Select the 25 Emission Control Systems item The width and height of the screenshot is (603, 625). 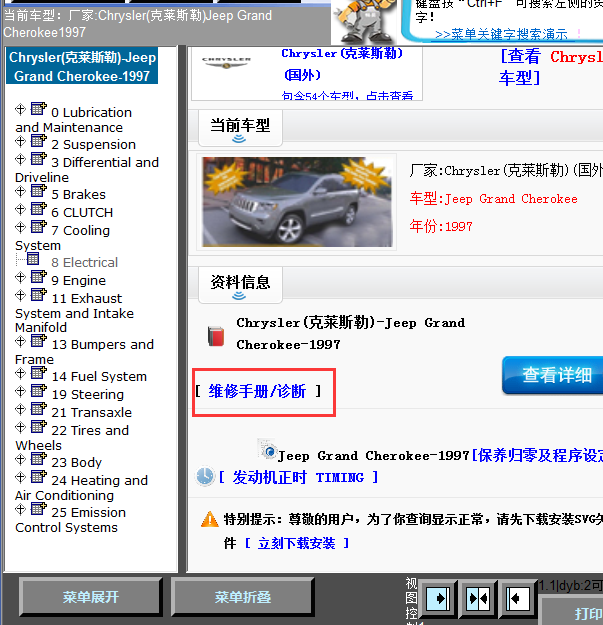tap(71, 520)
